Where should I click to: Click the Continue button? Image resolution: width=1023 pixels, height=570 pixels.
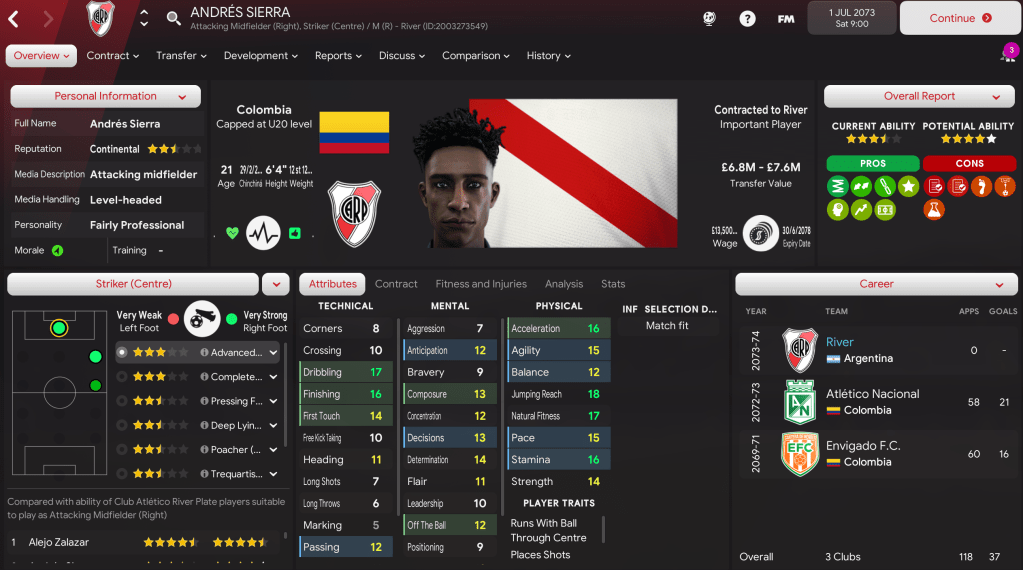(x=960, y=18)
